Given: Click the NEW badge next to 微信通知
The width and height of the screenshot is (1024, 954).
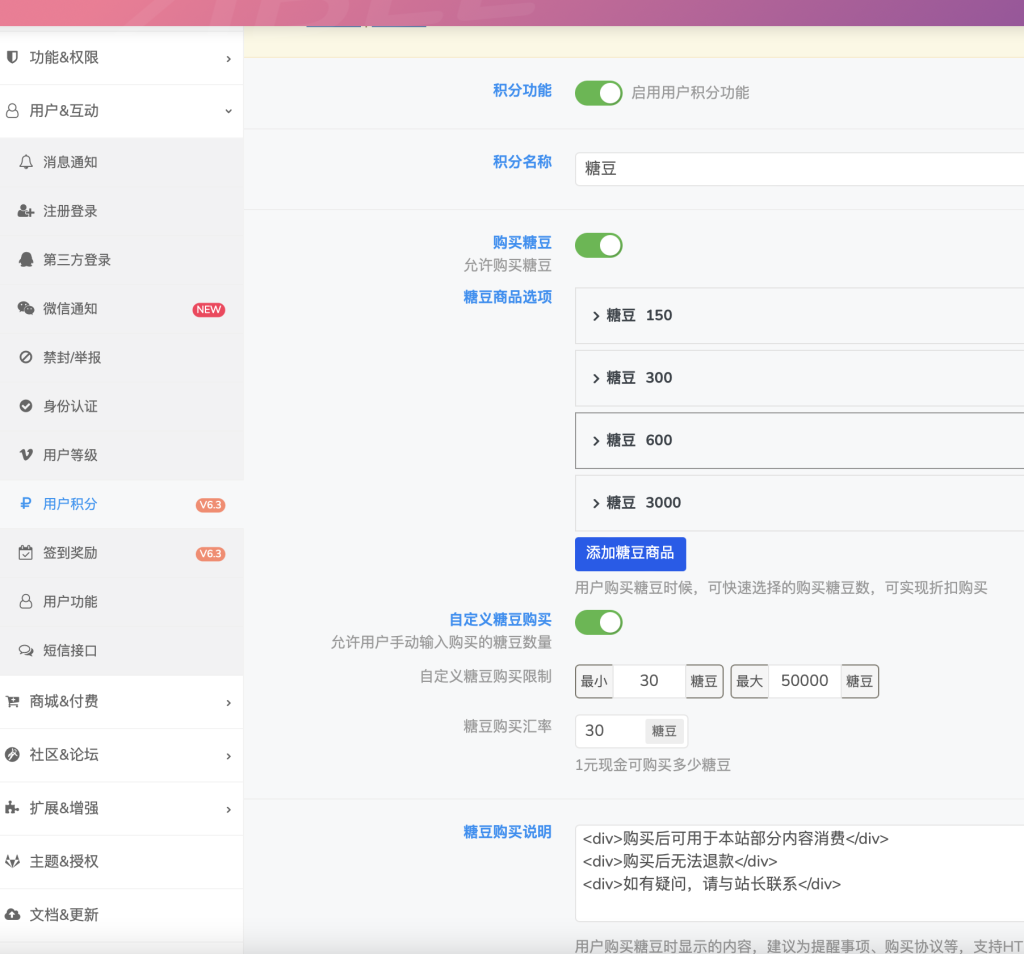Looking at the screenshot, I should [x=208, y=309].
